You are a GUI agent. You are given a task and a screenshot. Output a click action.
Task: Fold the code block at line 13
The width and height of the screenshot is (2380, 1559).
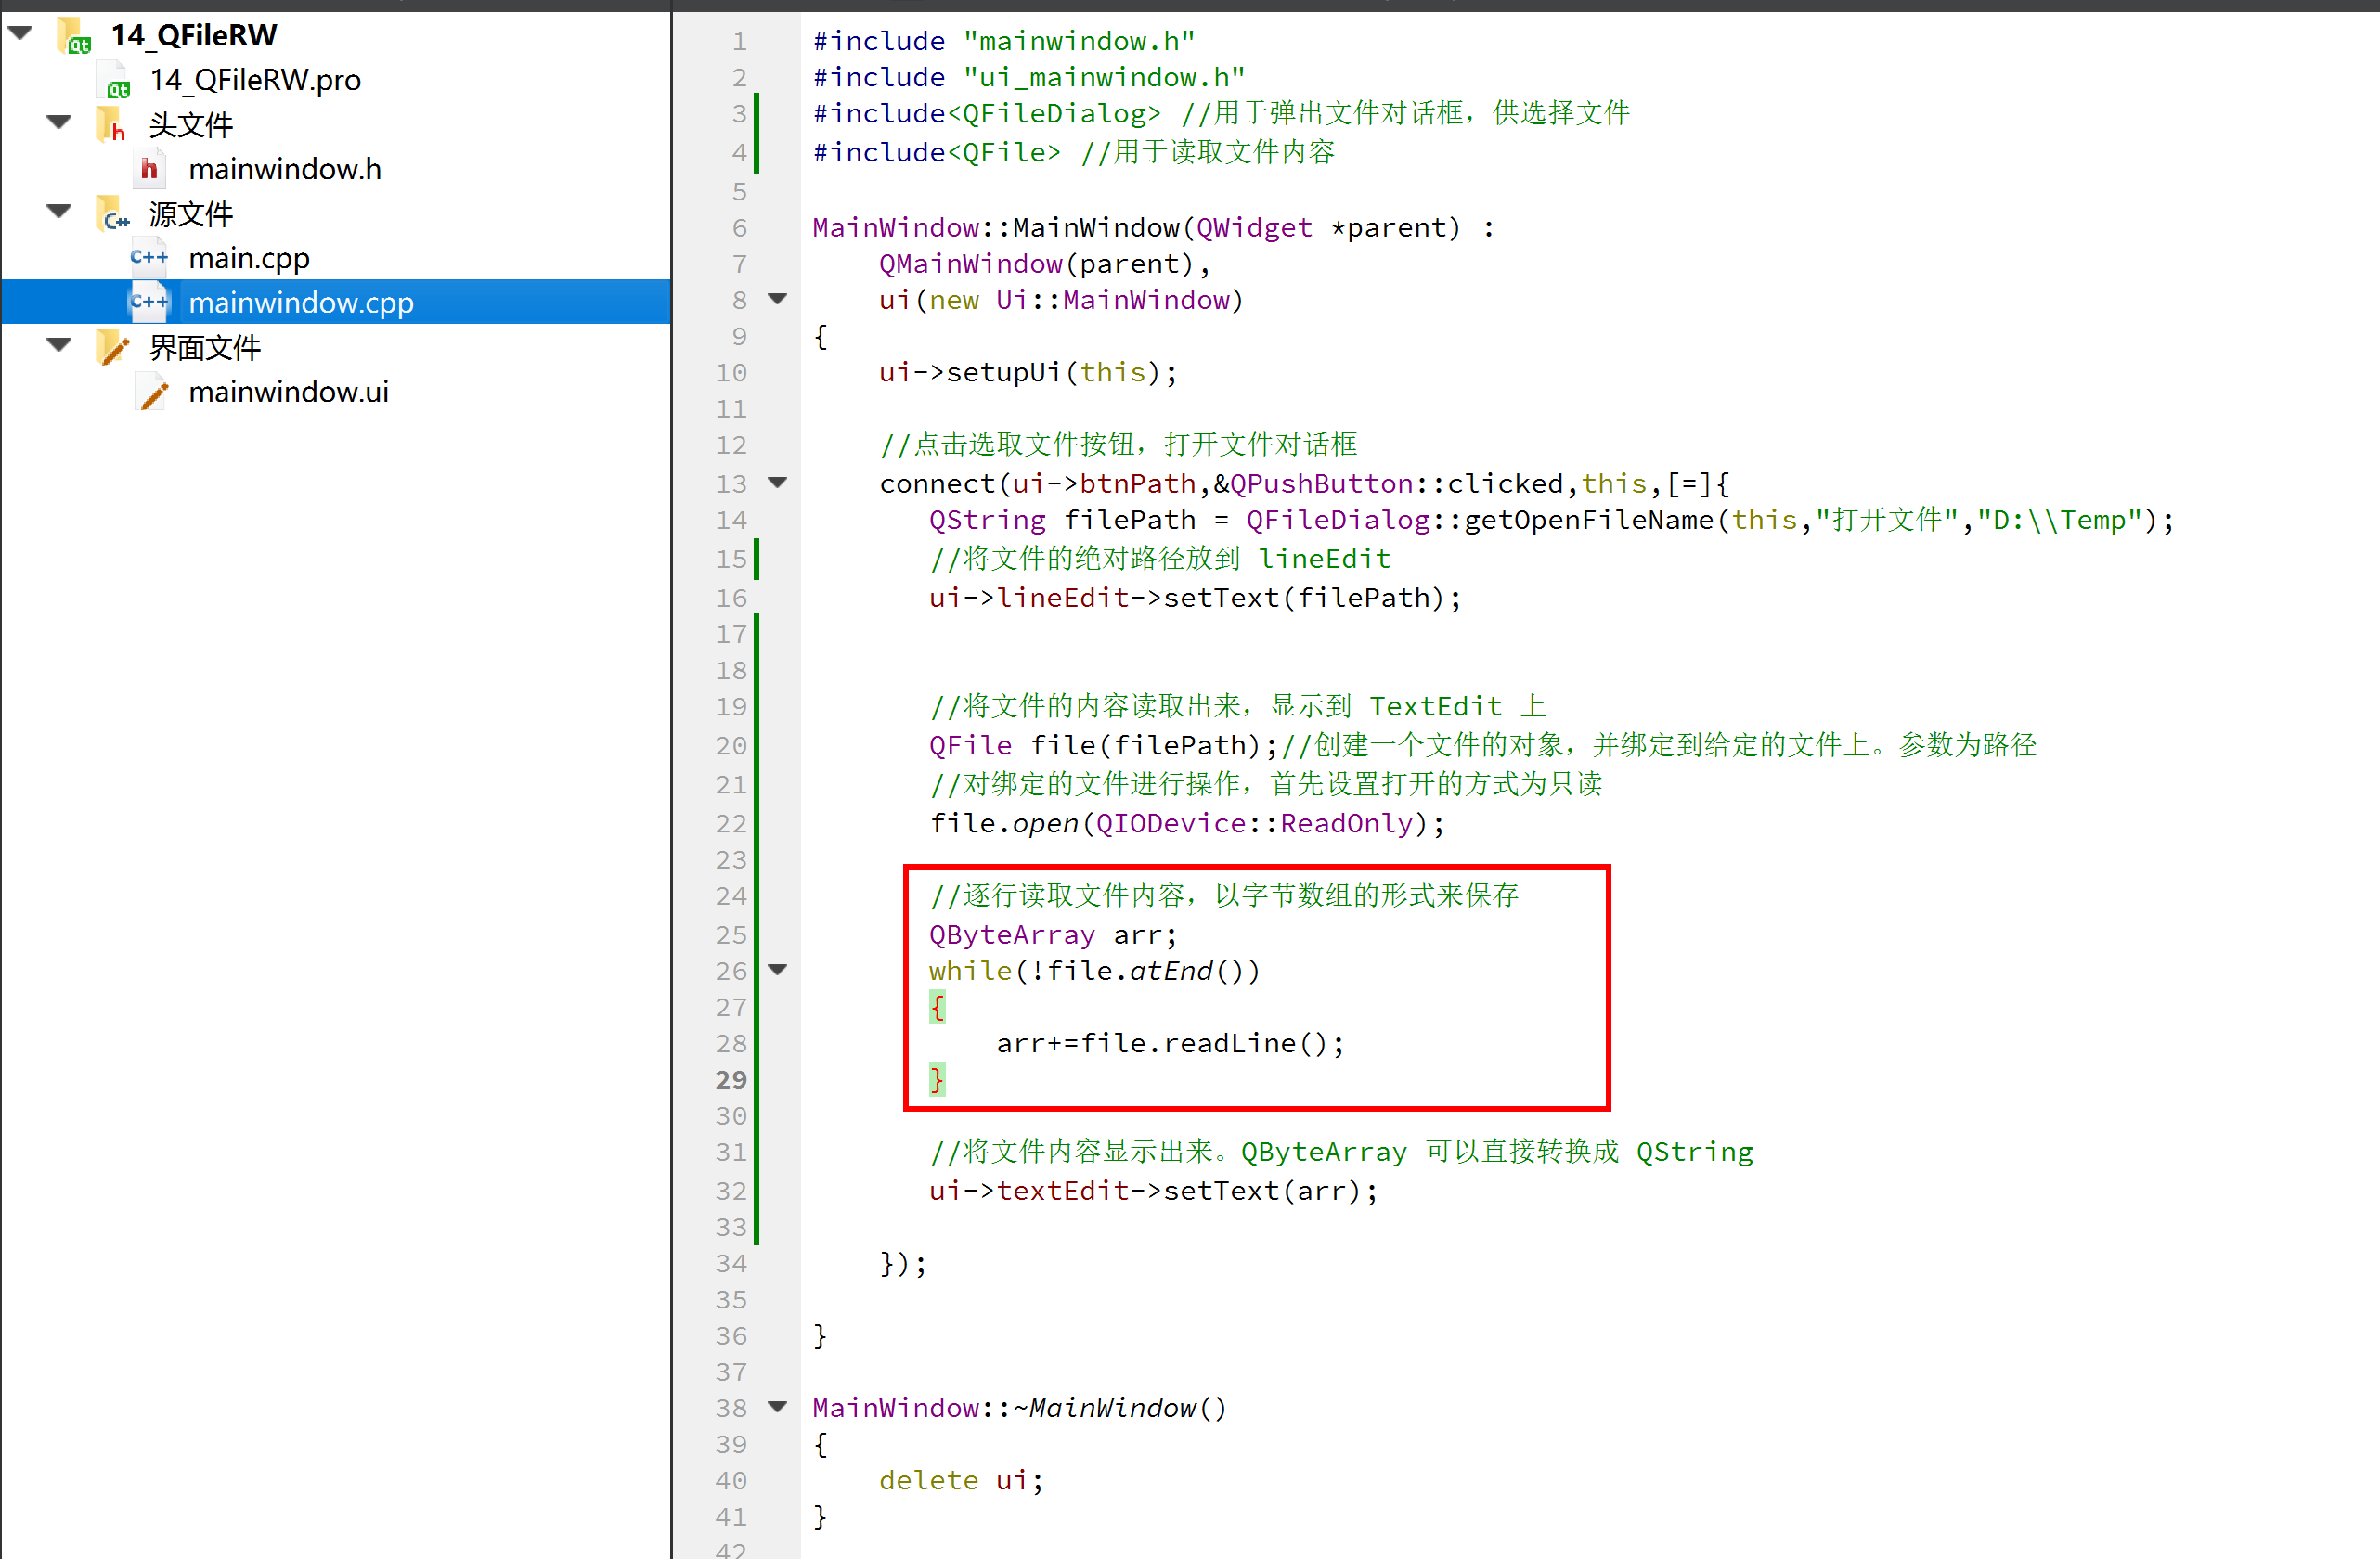tap(777, 483)
